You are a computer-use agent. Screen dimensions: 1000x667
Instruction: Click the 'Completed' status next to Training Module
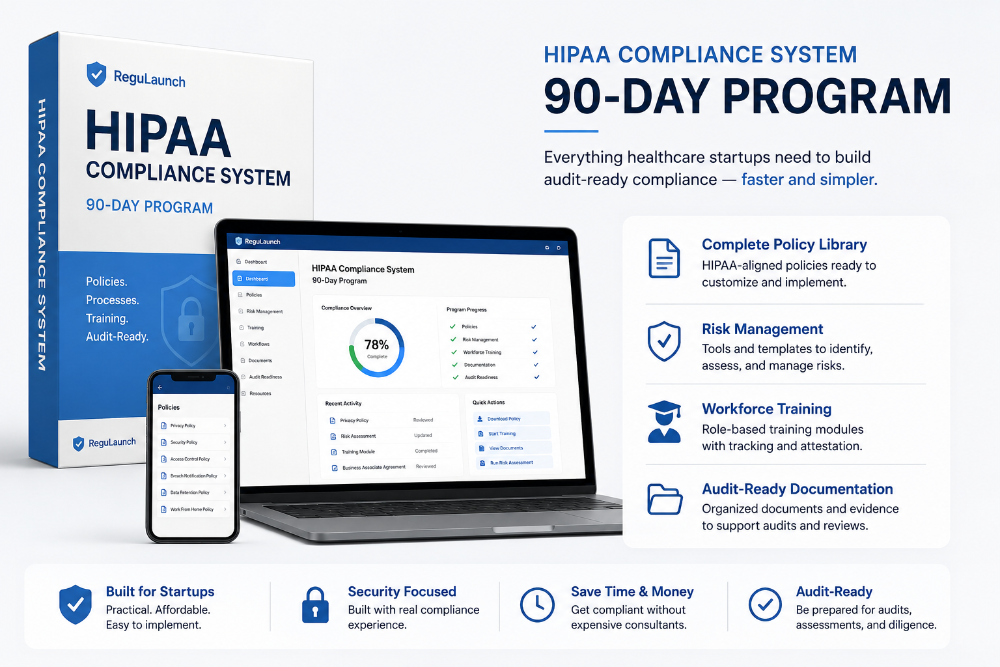pos(426,451)
